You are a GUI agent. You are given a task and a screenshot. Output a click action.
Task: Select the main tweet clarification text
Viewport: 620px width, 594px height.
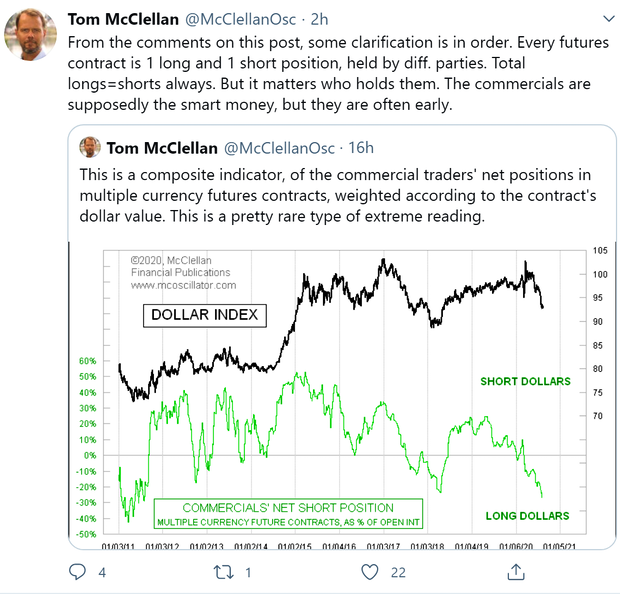(338, 73)
